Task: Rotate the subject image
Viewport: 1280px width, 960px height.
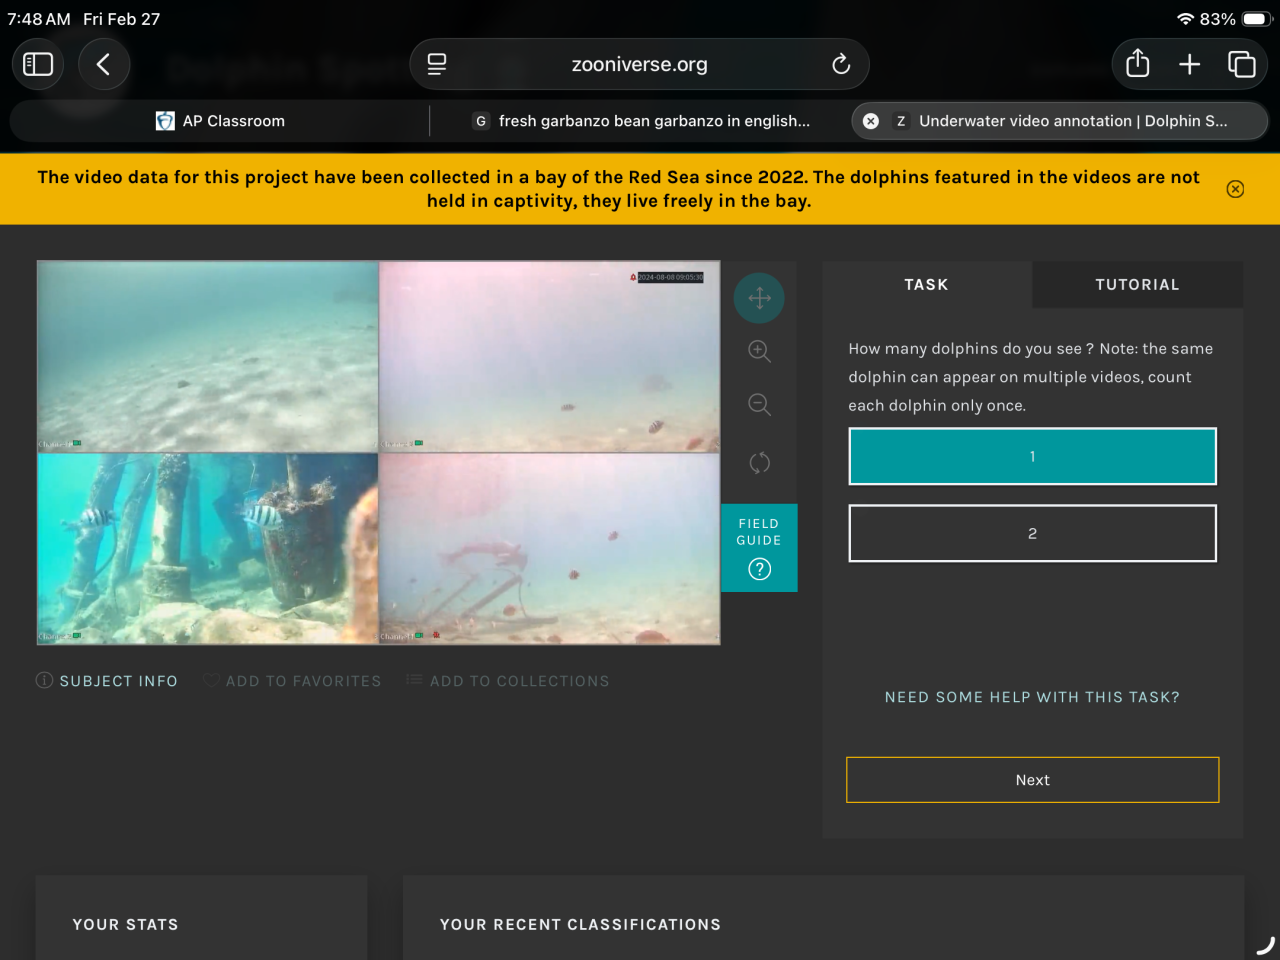Action: 759,462
